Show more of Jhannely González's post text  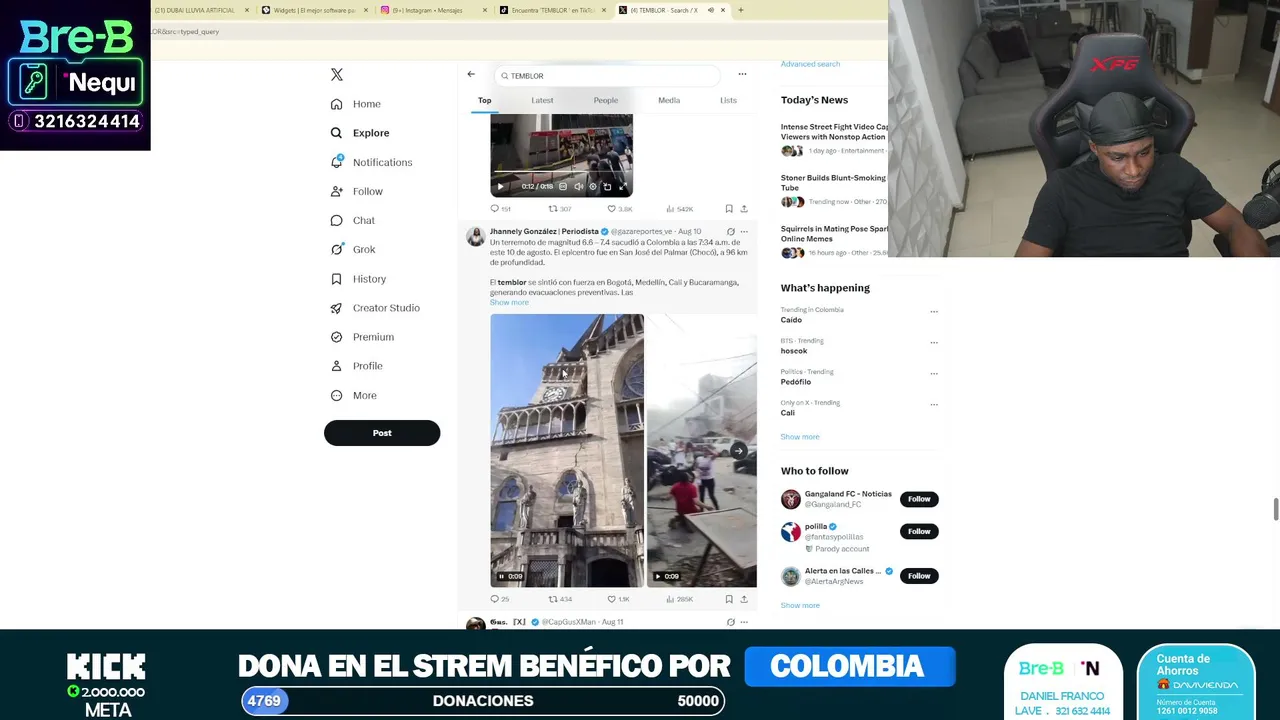(x=509, y=302)
